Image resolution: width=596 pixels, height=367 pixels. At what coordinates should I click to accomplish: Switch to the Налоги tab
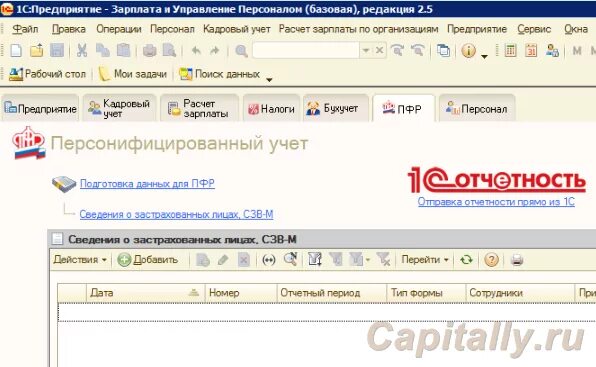(x=271, y=109)
